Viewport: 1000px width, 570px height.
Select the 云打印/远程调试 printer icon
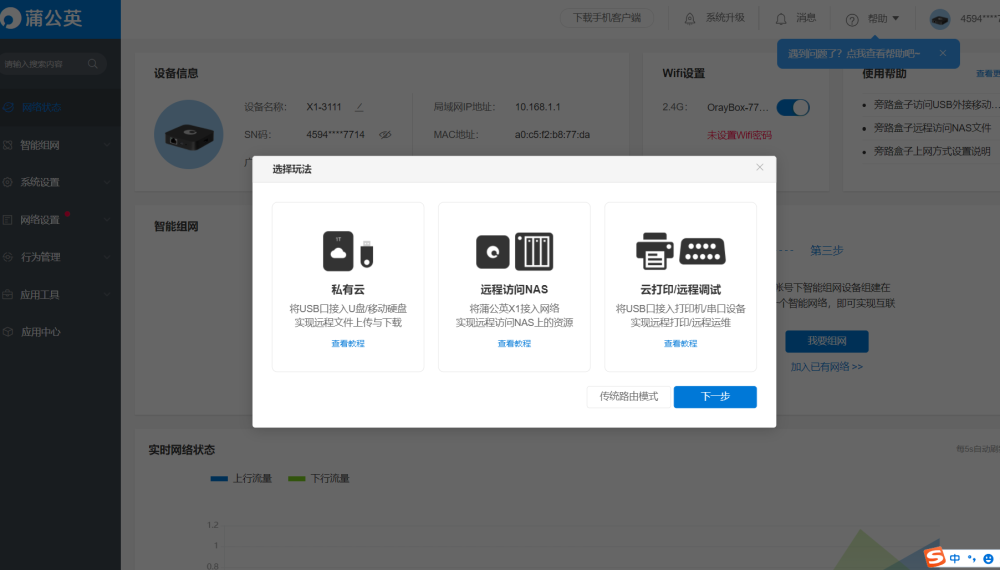[x=680, y=251]
